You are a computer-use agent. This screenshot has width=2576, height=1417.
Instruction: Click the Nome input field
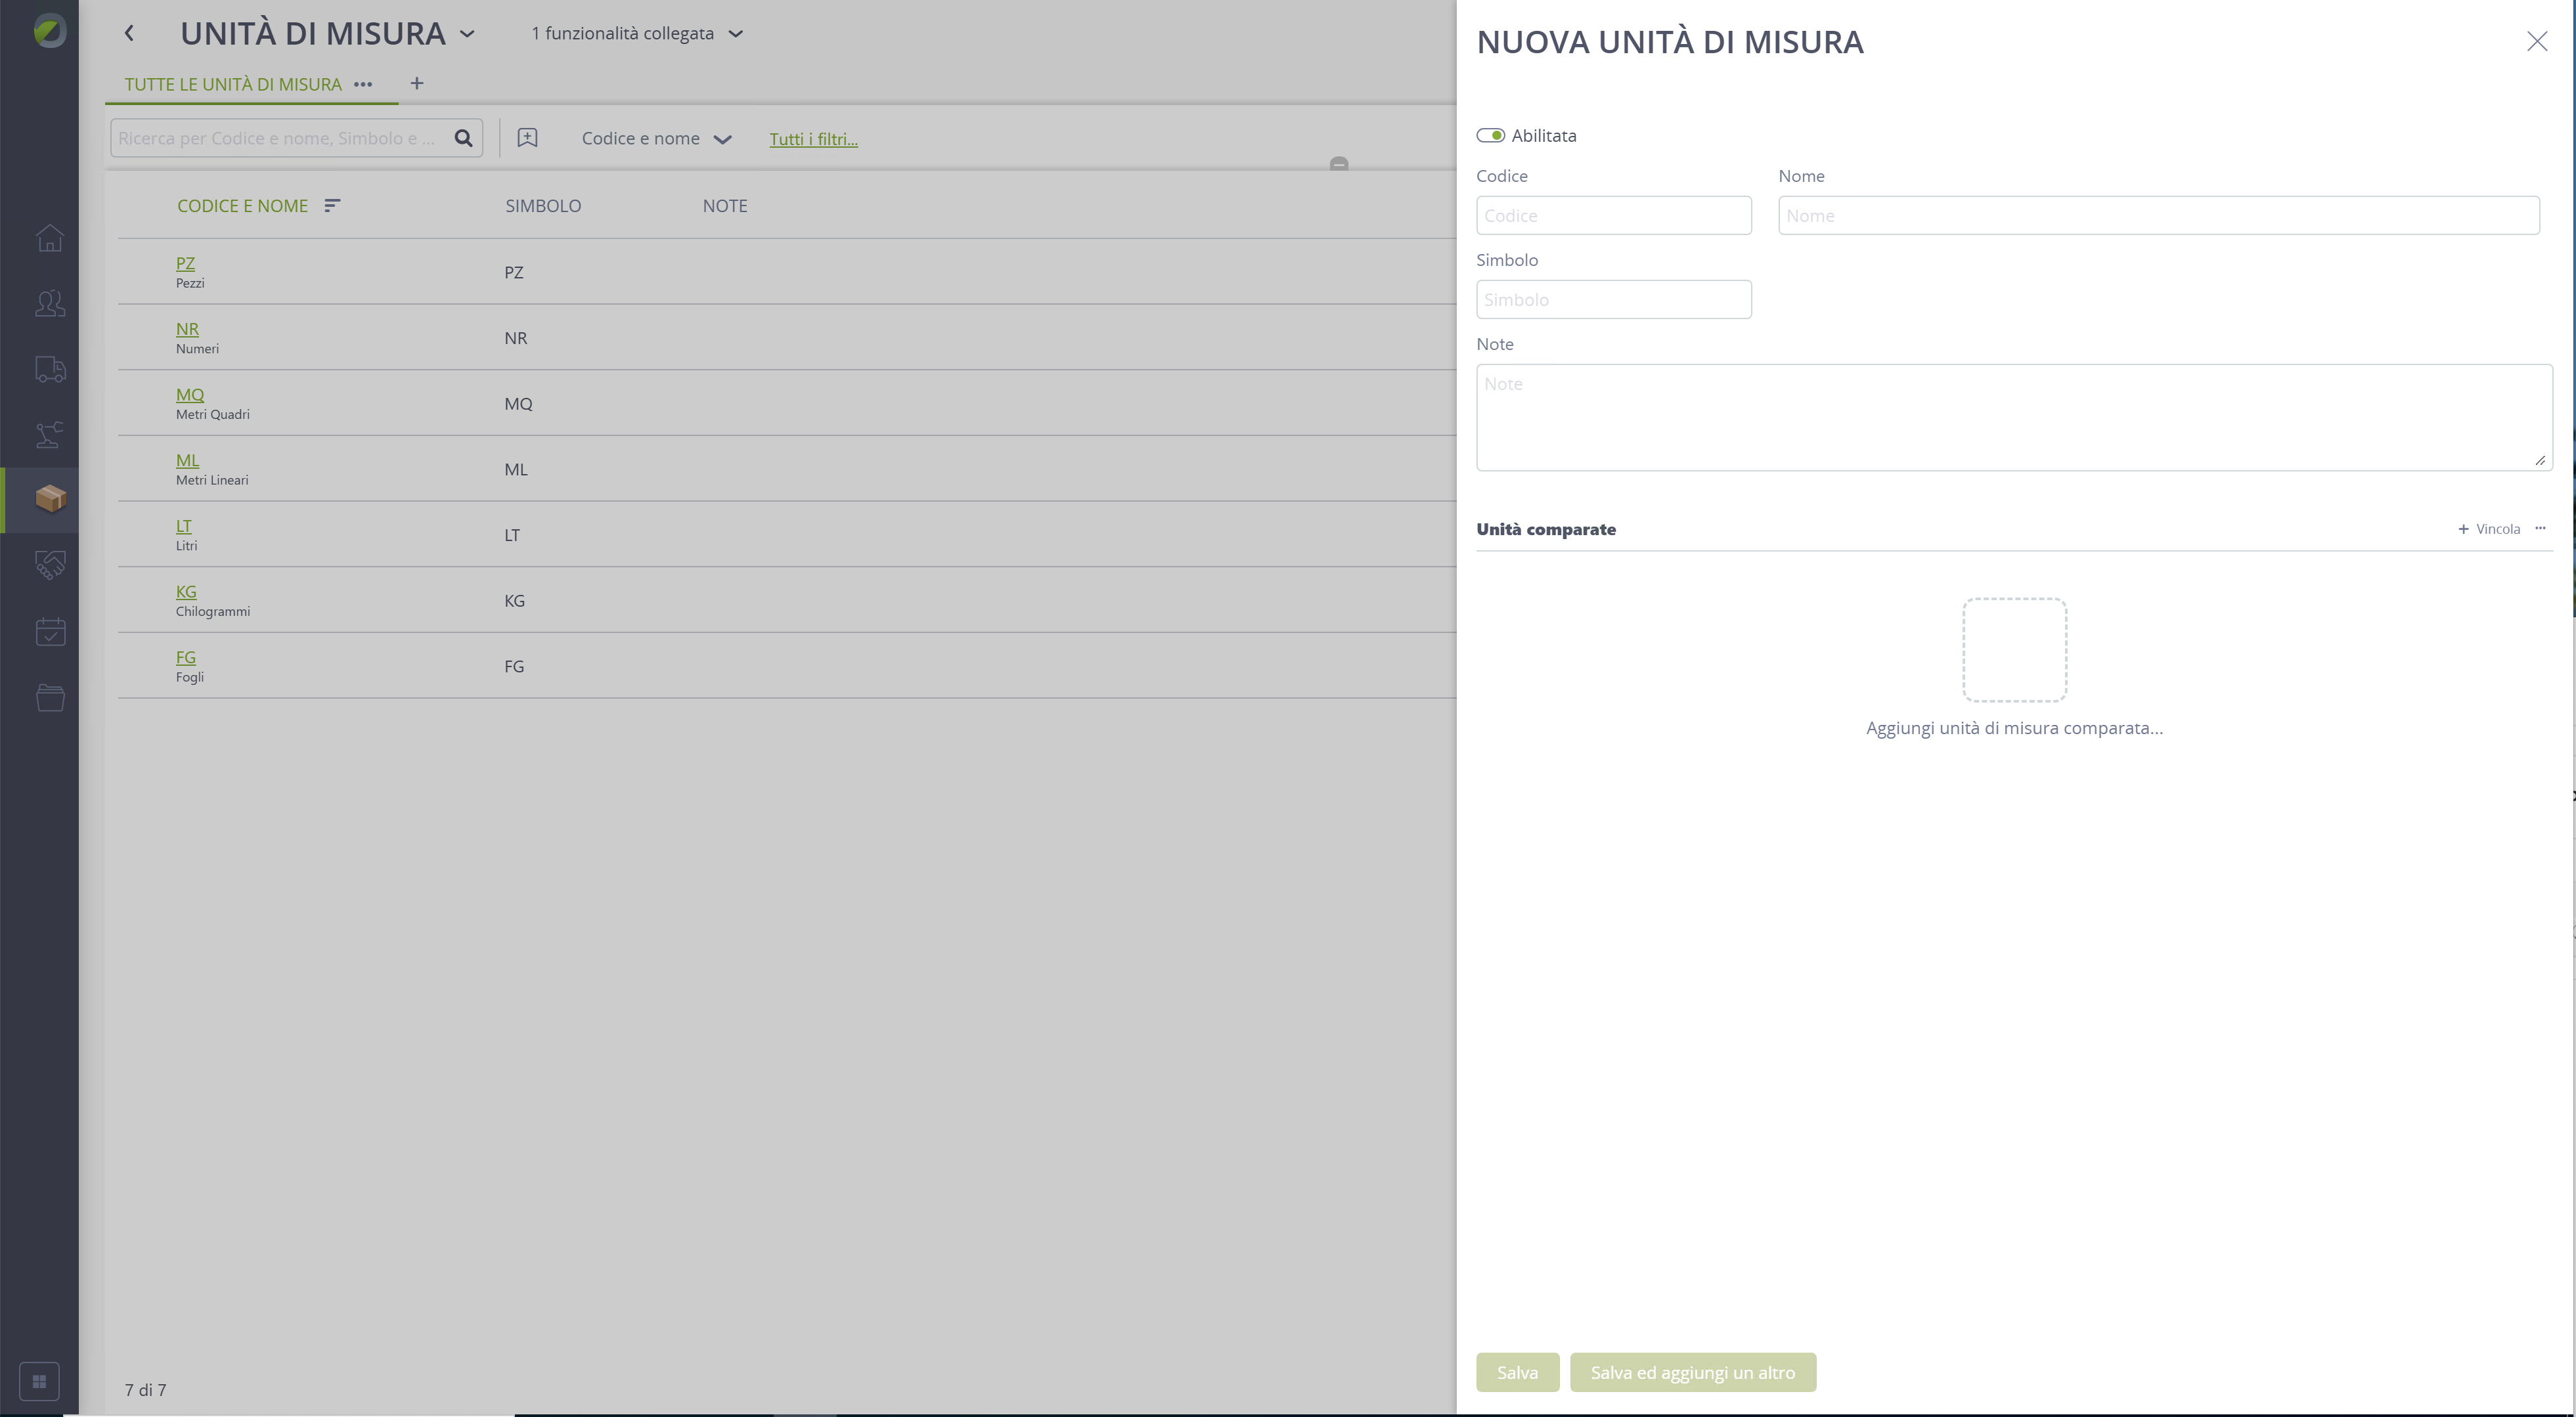click(x=2158, y=215)
